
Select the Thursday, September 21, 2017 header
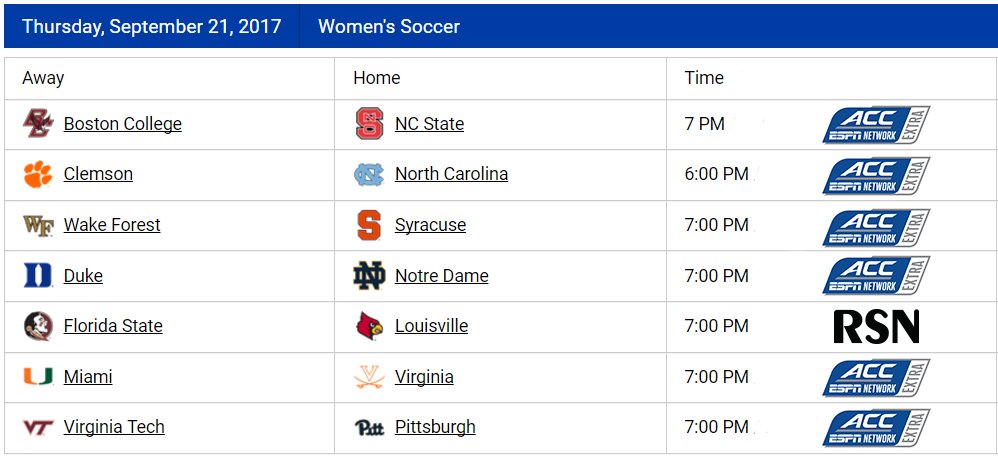point(151,26)
